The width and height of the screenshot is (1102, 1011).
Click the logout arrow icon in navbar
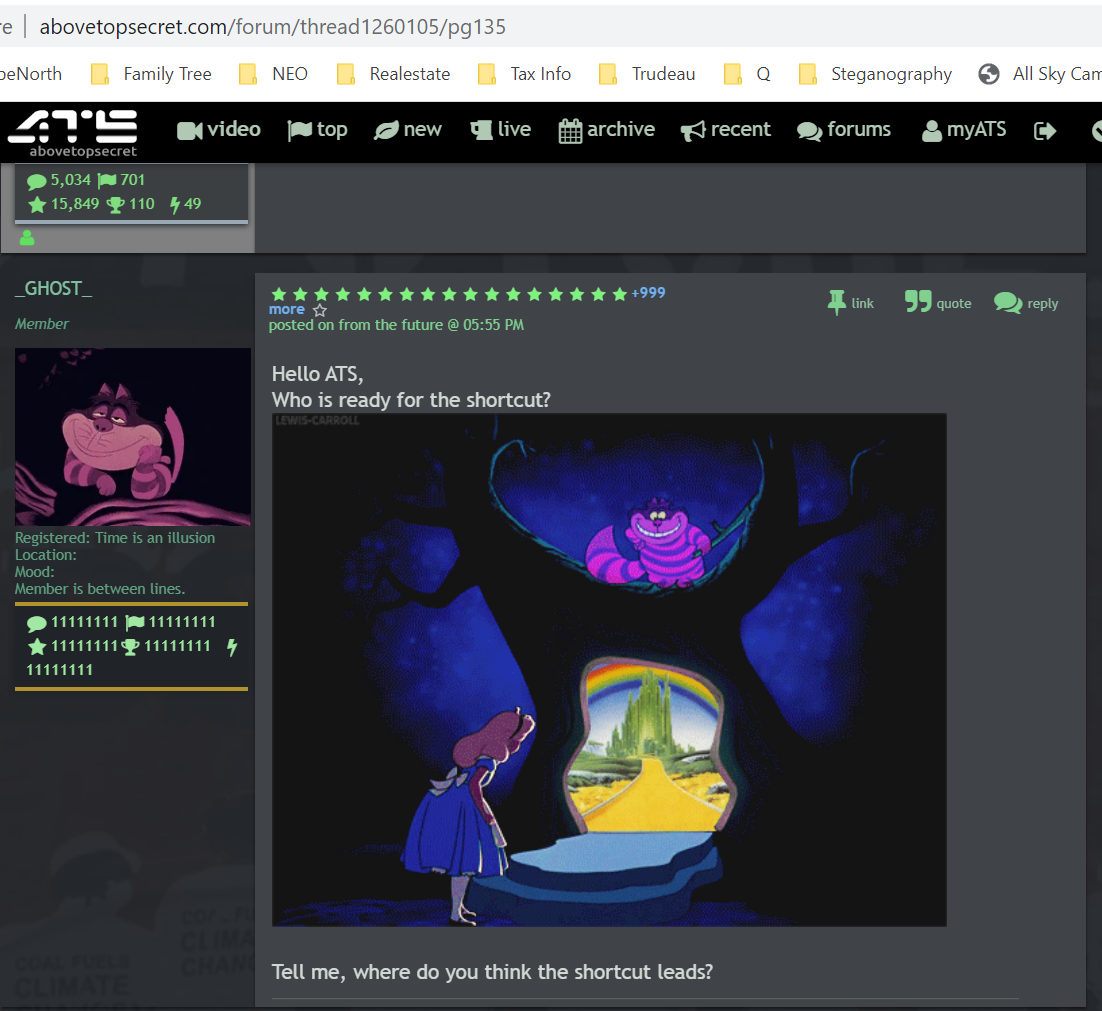(x=1045, y=131)
